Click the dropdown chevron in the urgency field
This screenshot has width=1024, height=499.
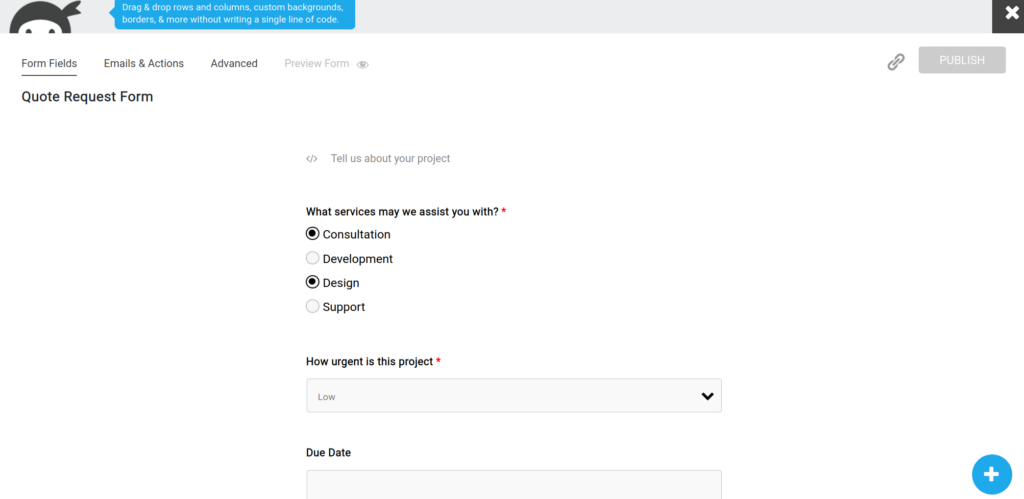tap(707, 396)
